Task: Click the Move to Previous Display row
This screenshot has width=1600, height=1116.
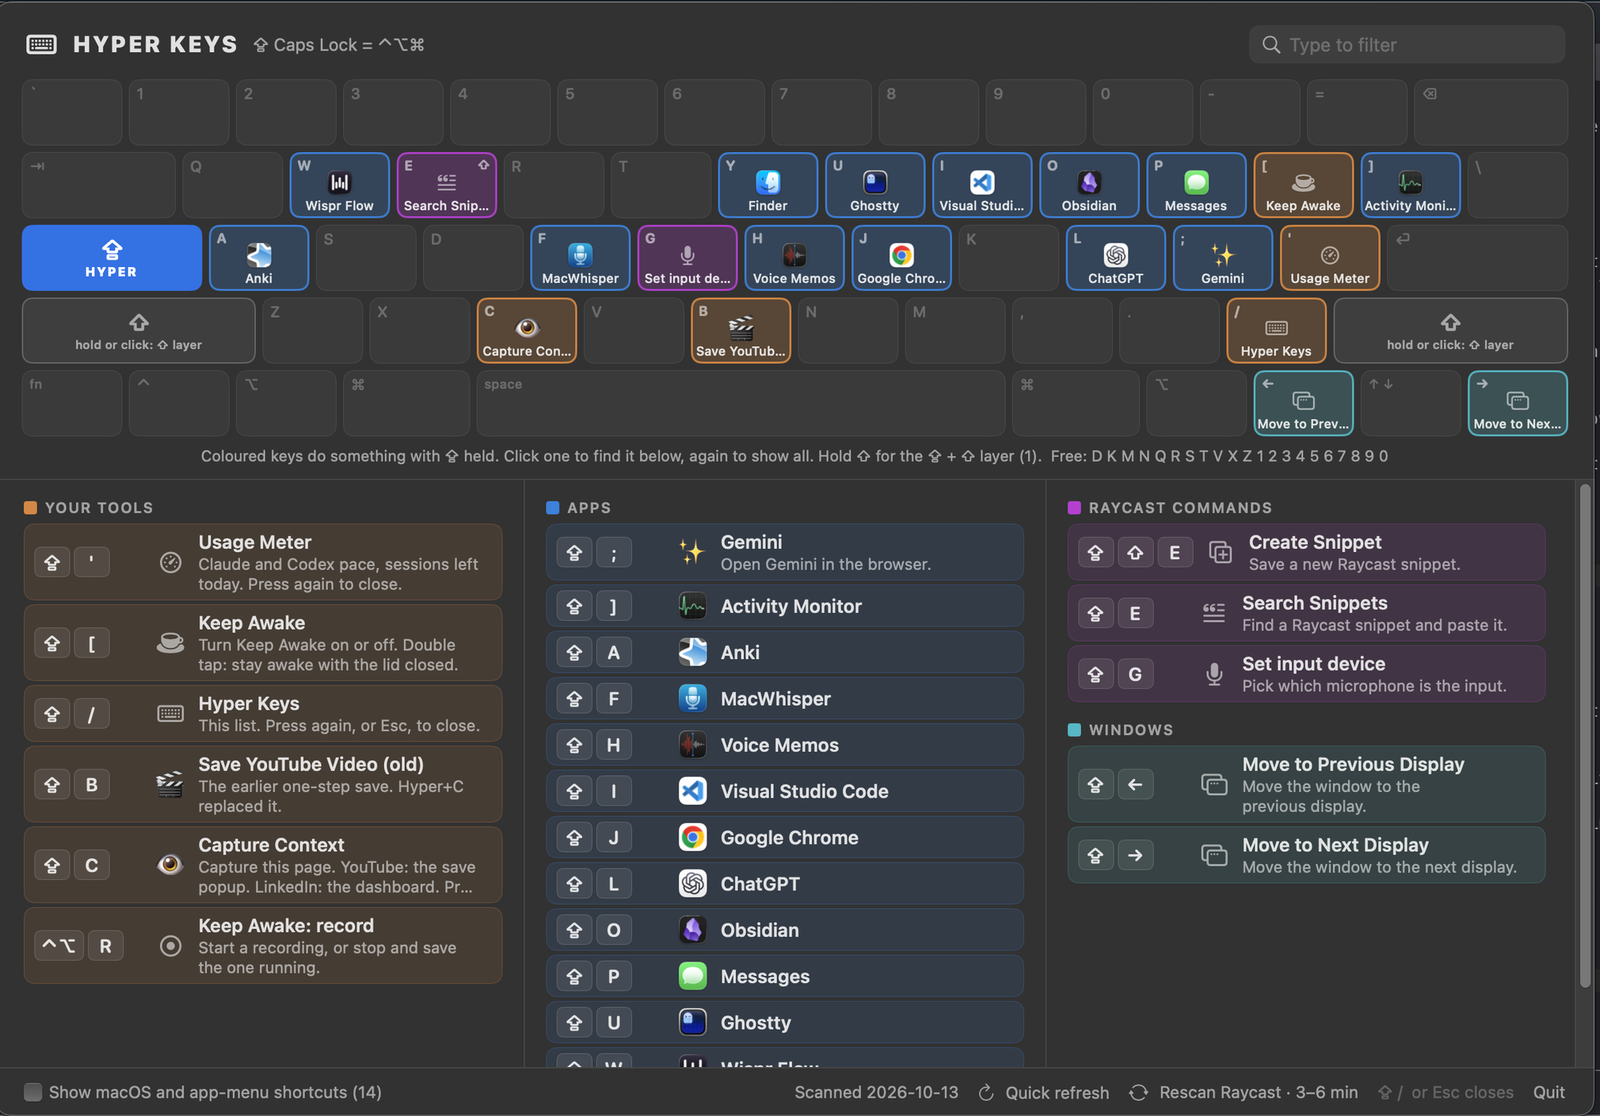Action: pos(1306,784)
